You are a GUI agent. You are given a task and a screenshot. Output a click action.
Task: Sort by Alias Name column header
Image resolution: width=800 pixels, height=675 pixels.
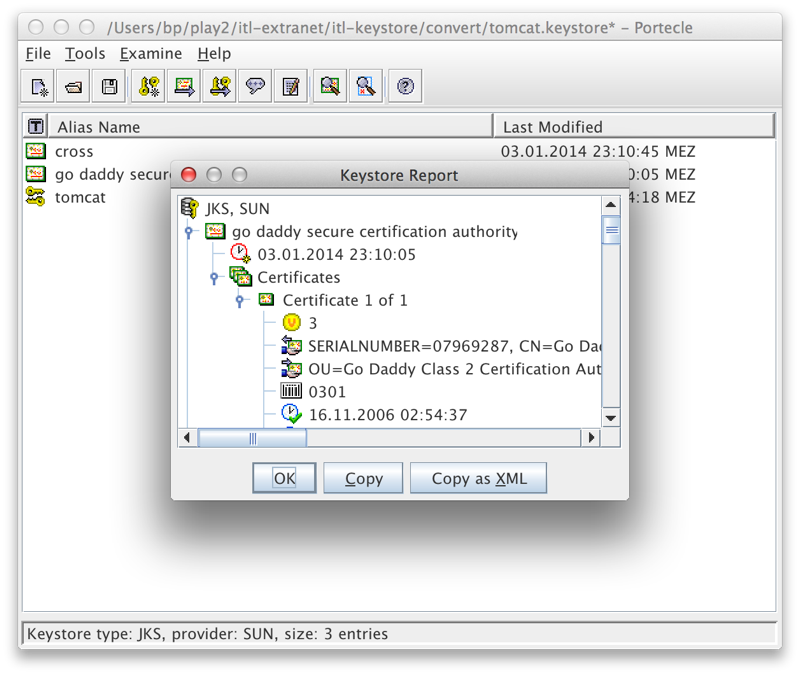270,127
